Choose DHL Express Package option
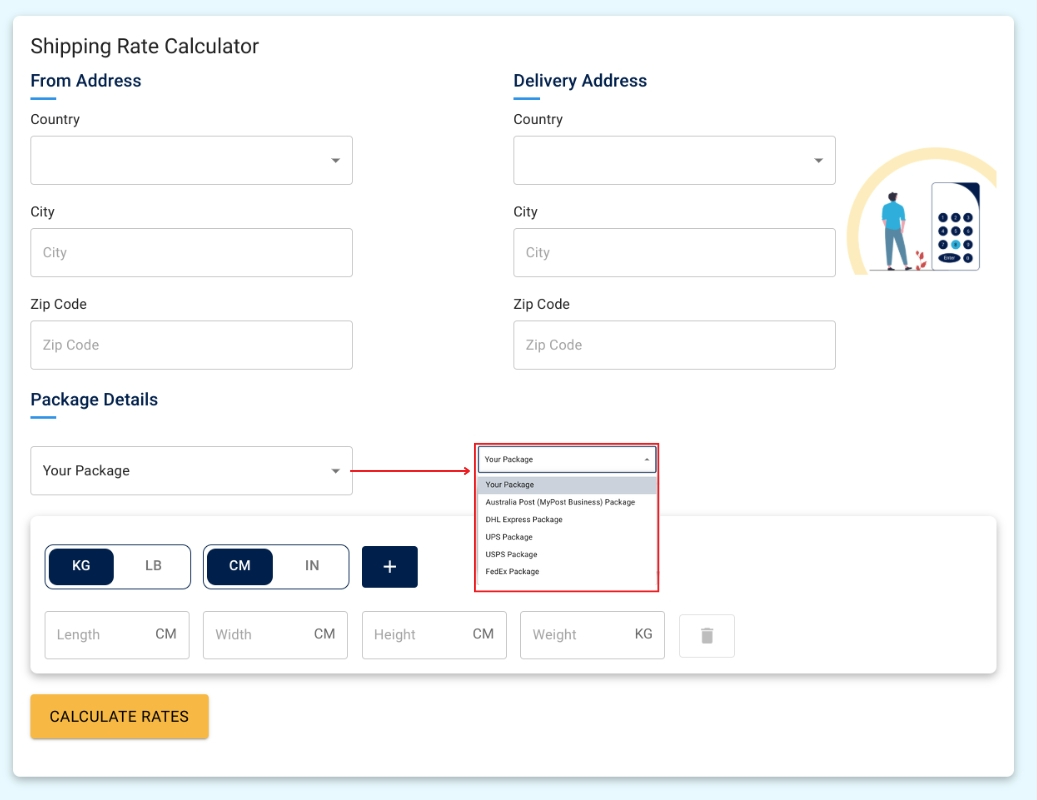 (567, 520)
